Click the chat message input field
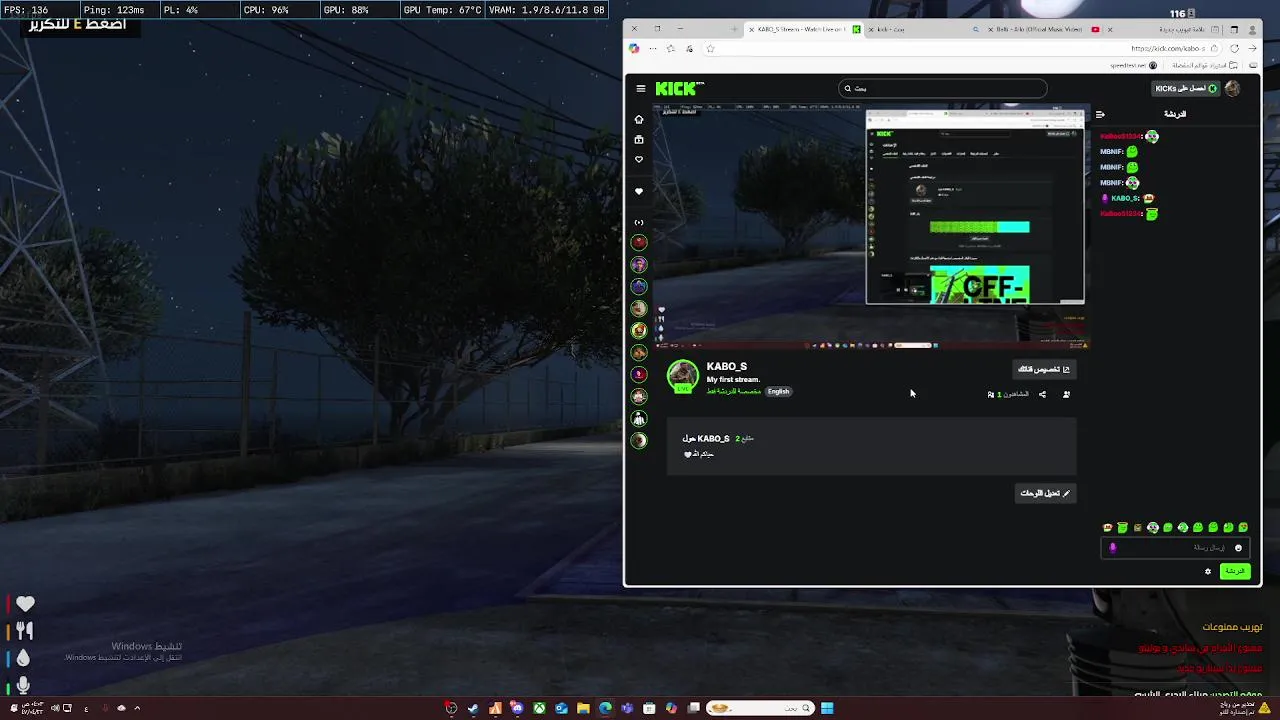The image size is (1280, 720). pos(1176,548)
